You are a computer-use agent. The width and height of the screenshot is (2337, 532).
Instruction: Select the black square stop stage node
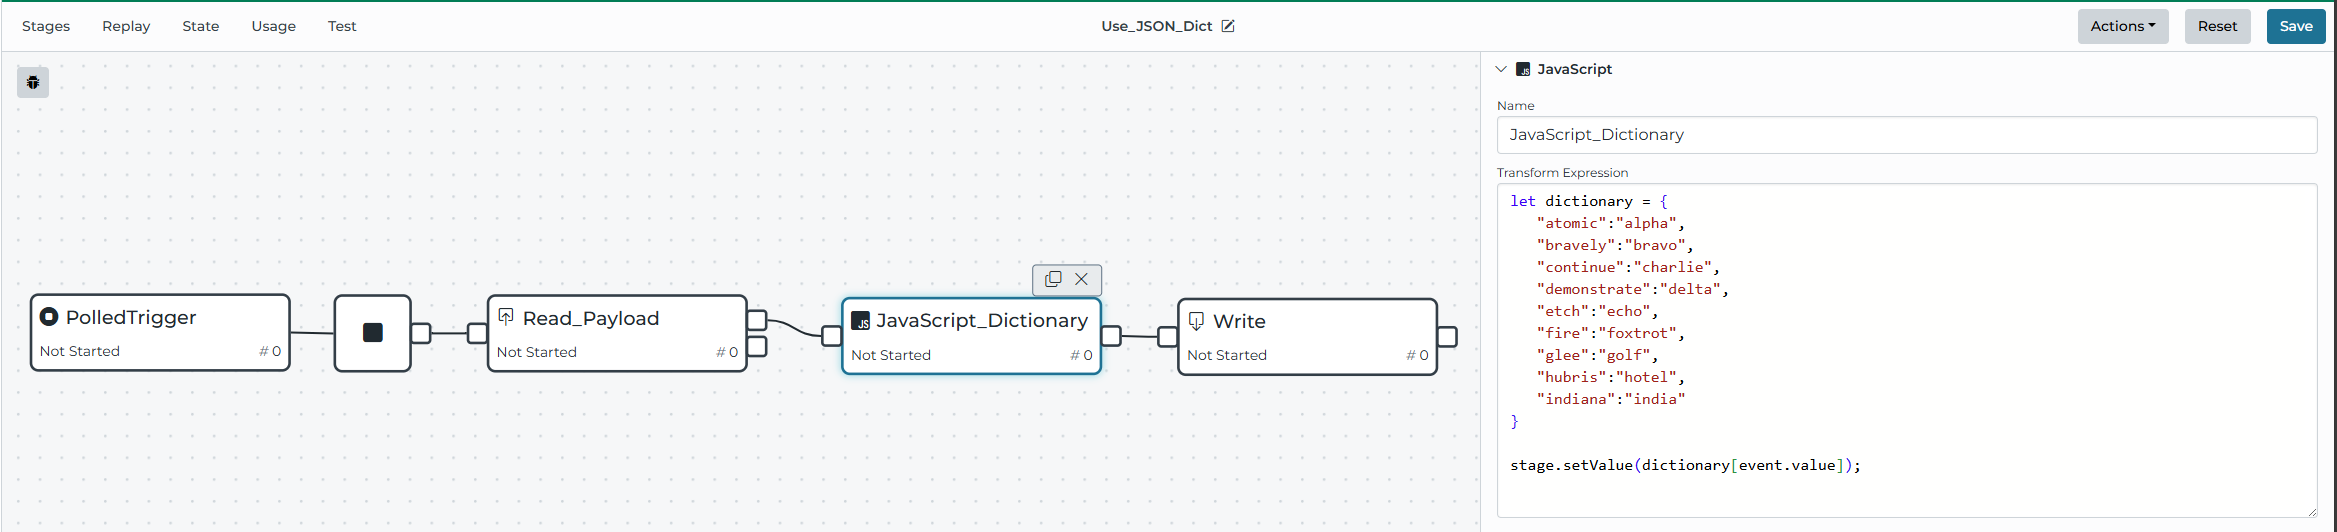372,333
